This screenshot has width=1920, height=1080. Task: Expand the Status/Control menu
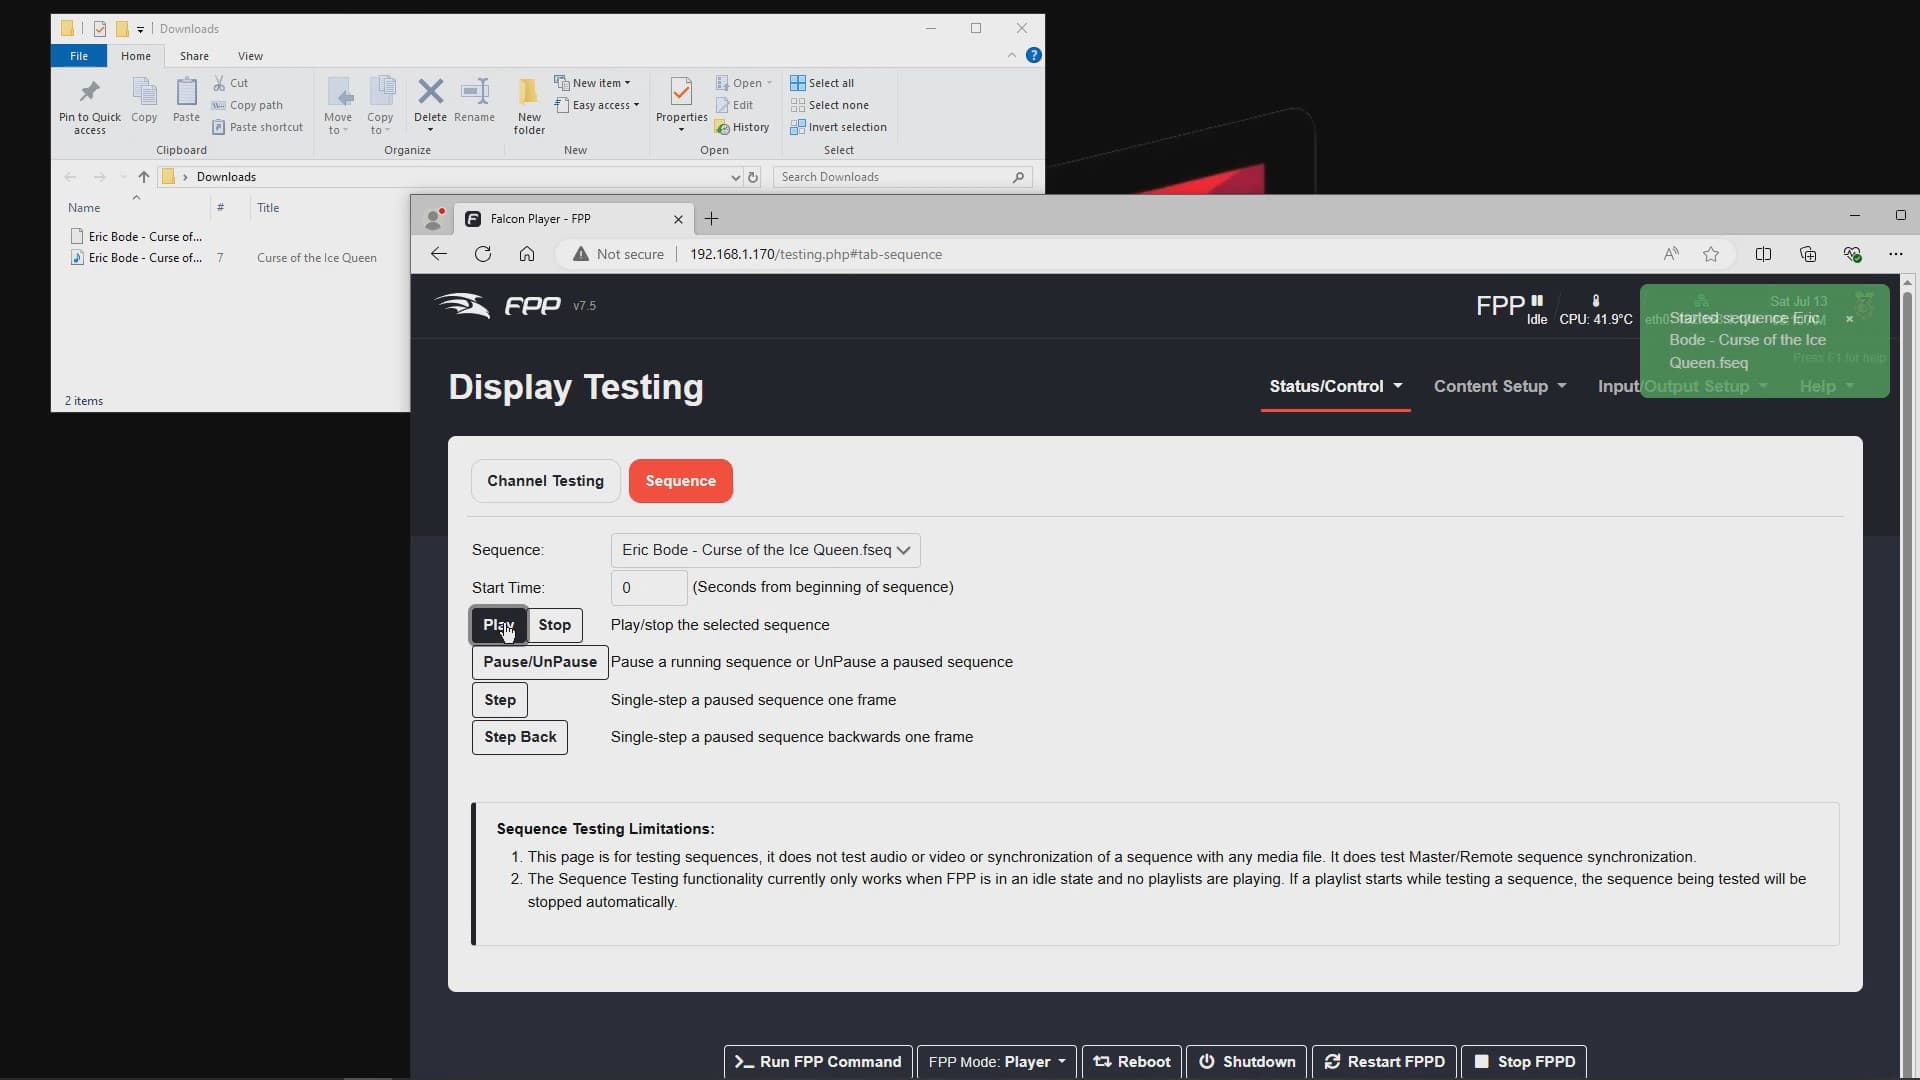tap(1335, 386)
